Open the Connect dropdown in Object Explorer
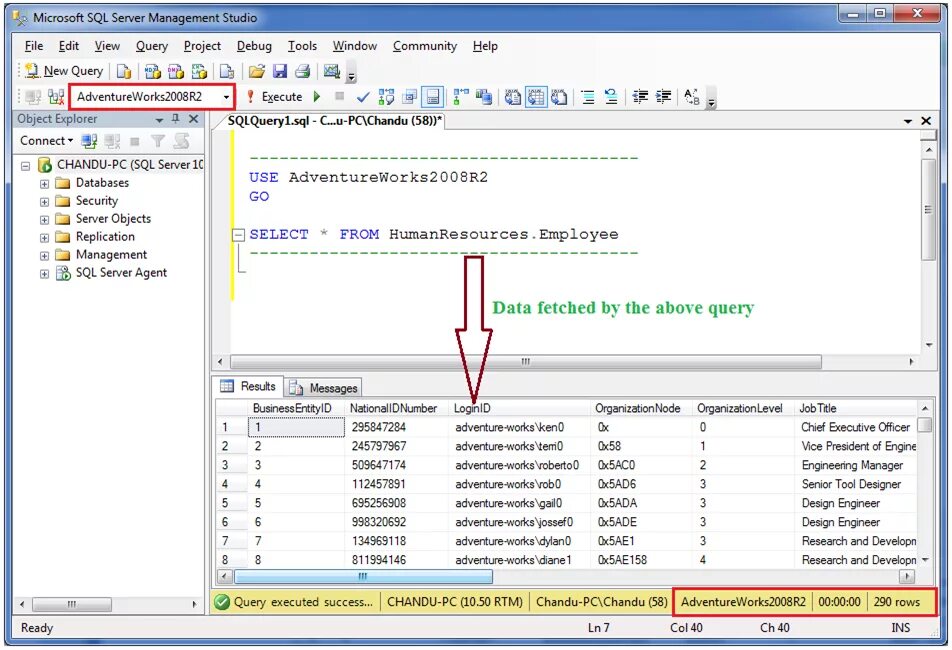The image size is (952, 650). pos(46,141)
